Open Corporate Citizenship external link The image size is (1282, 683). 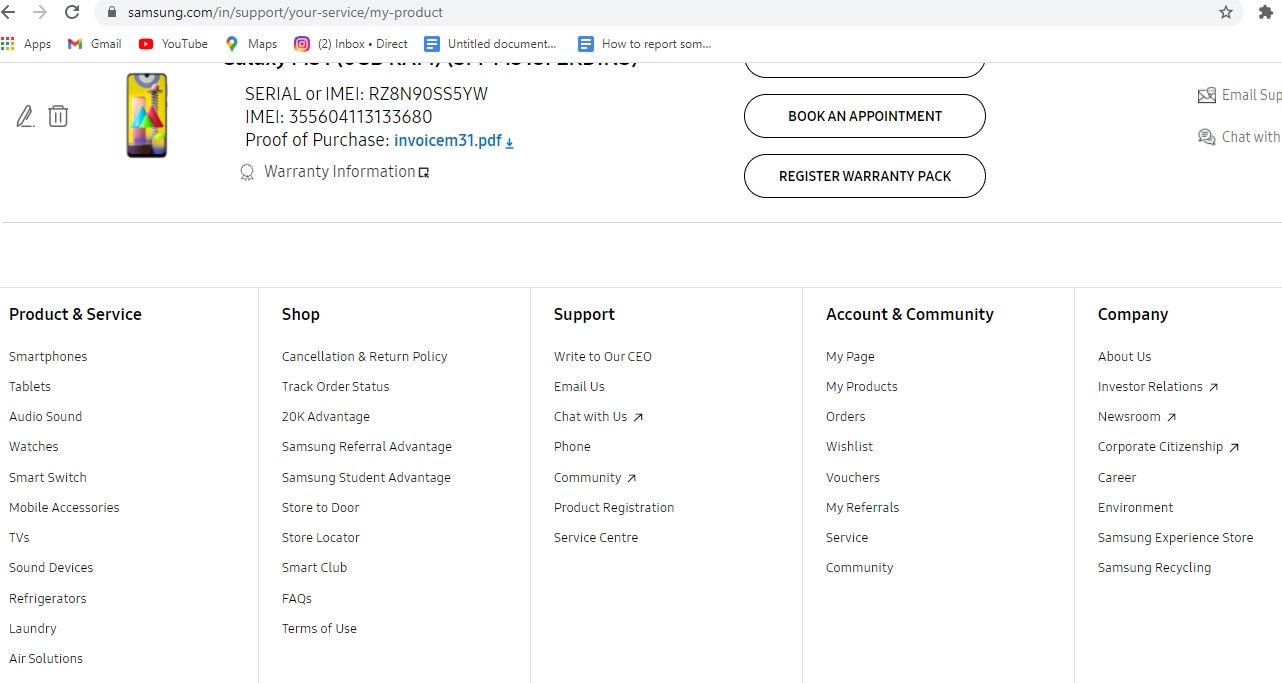pos(1169,447)
